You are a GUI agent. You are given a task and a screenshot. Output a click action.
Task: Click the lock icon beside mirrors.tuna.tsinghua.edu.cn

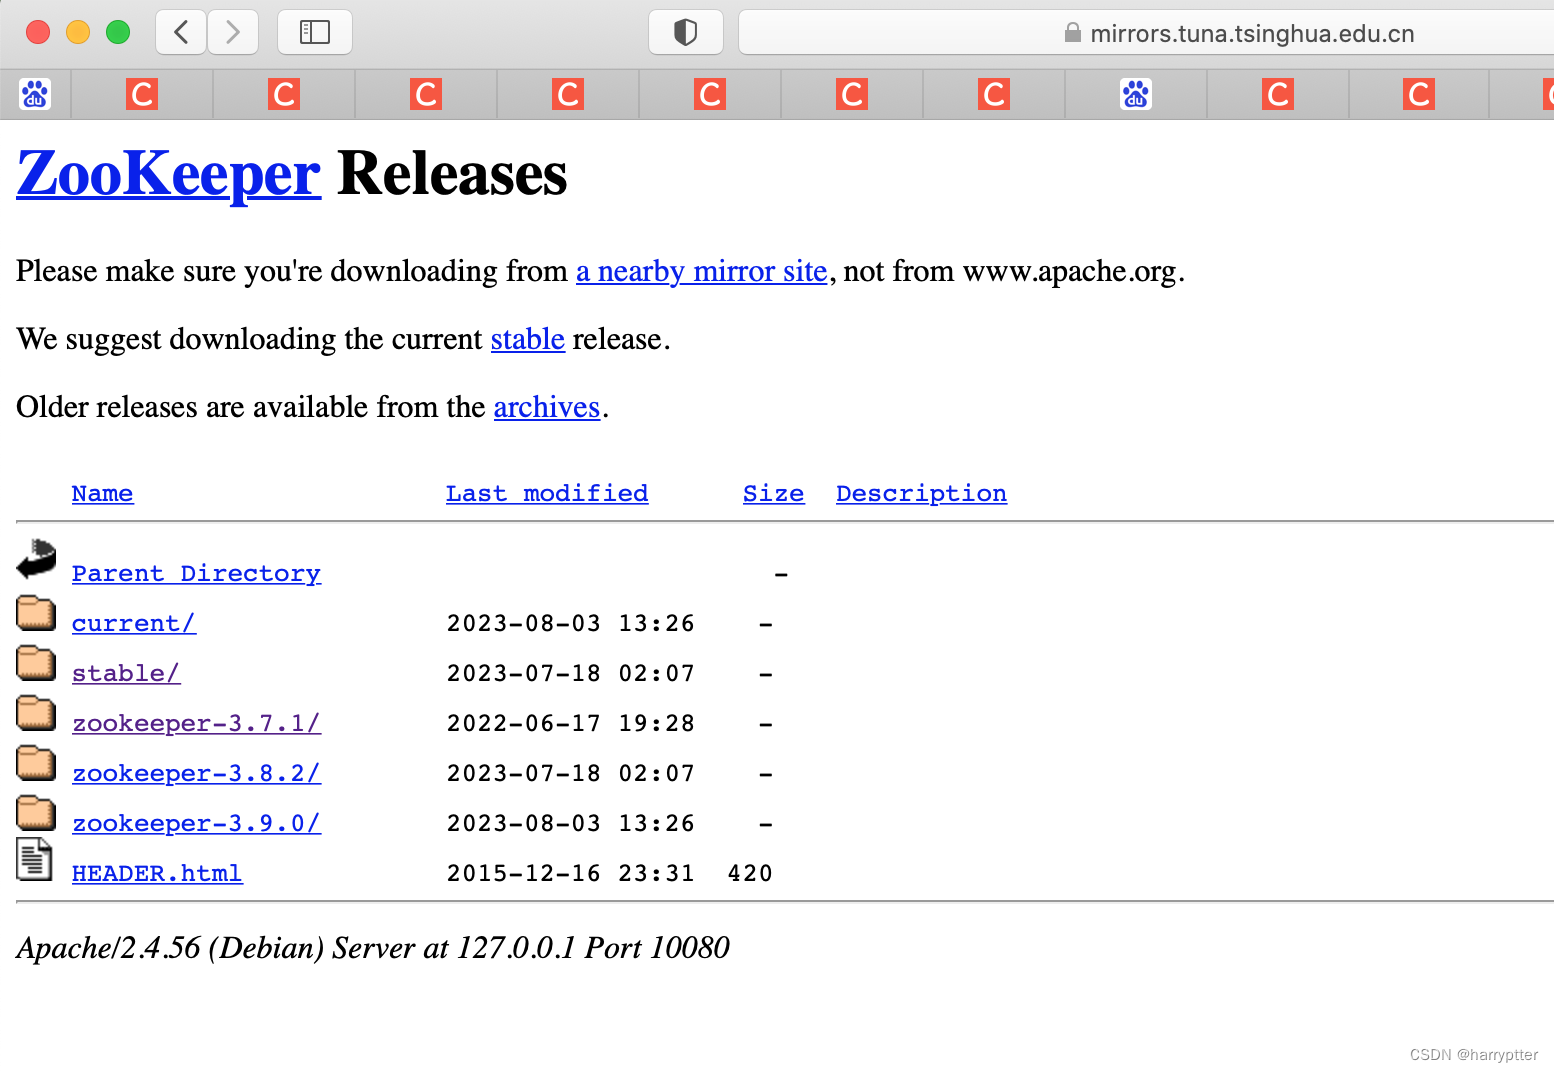pos(1072,33)
